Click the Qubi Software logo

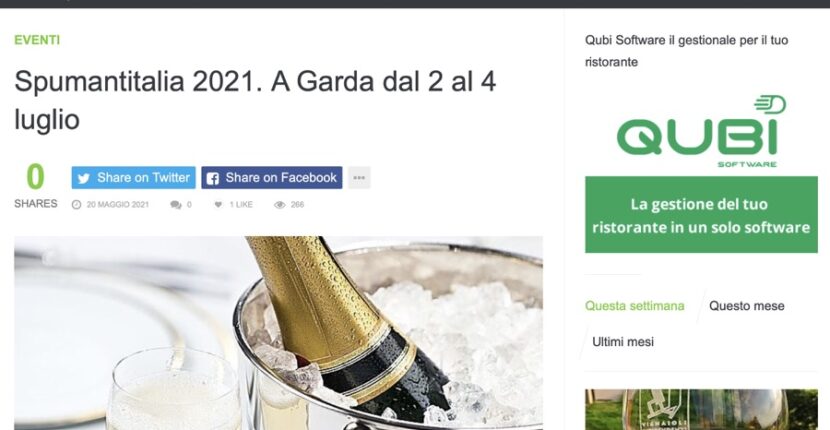(701, 131)
